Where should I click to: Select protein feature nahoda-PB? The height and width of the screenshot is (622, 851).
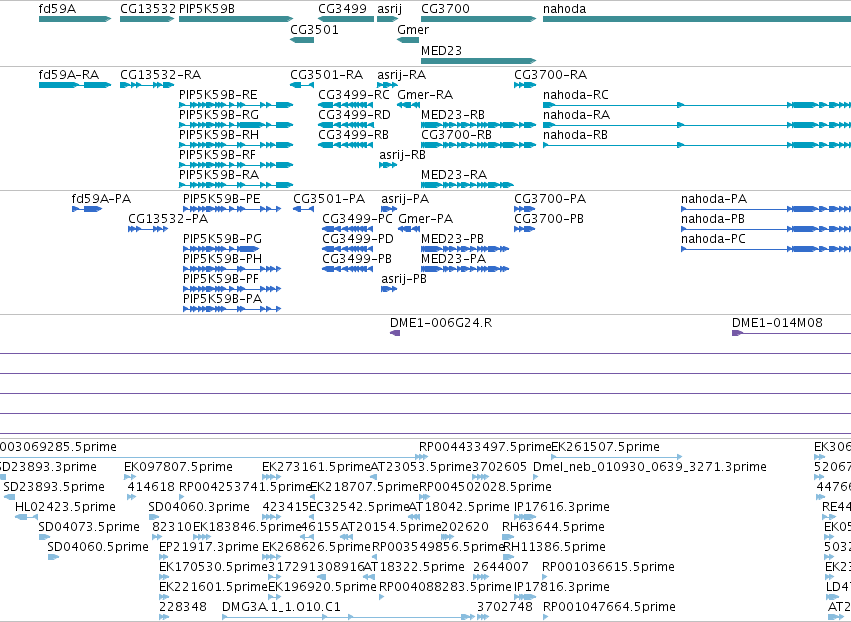pos(766,229)
